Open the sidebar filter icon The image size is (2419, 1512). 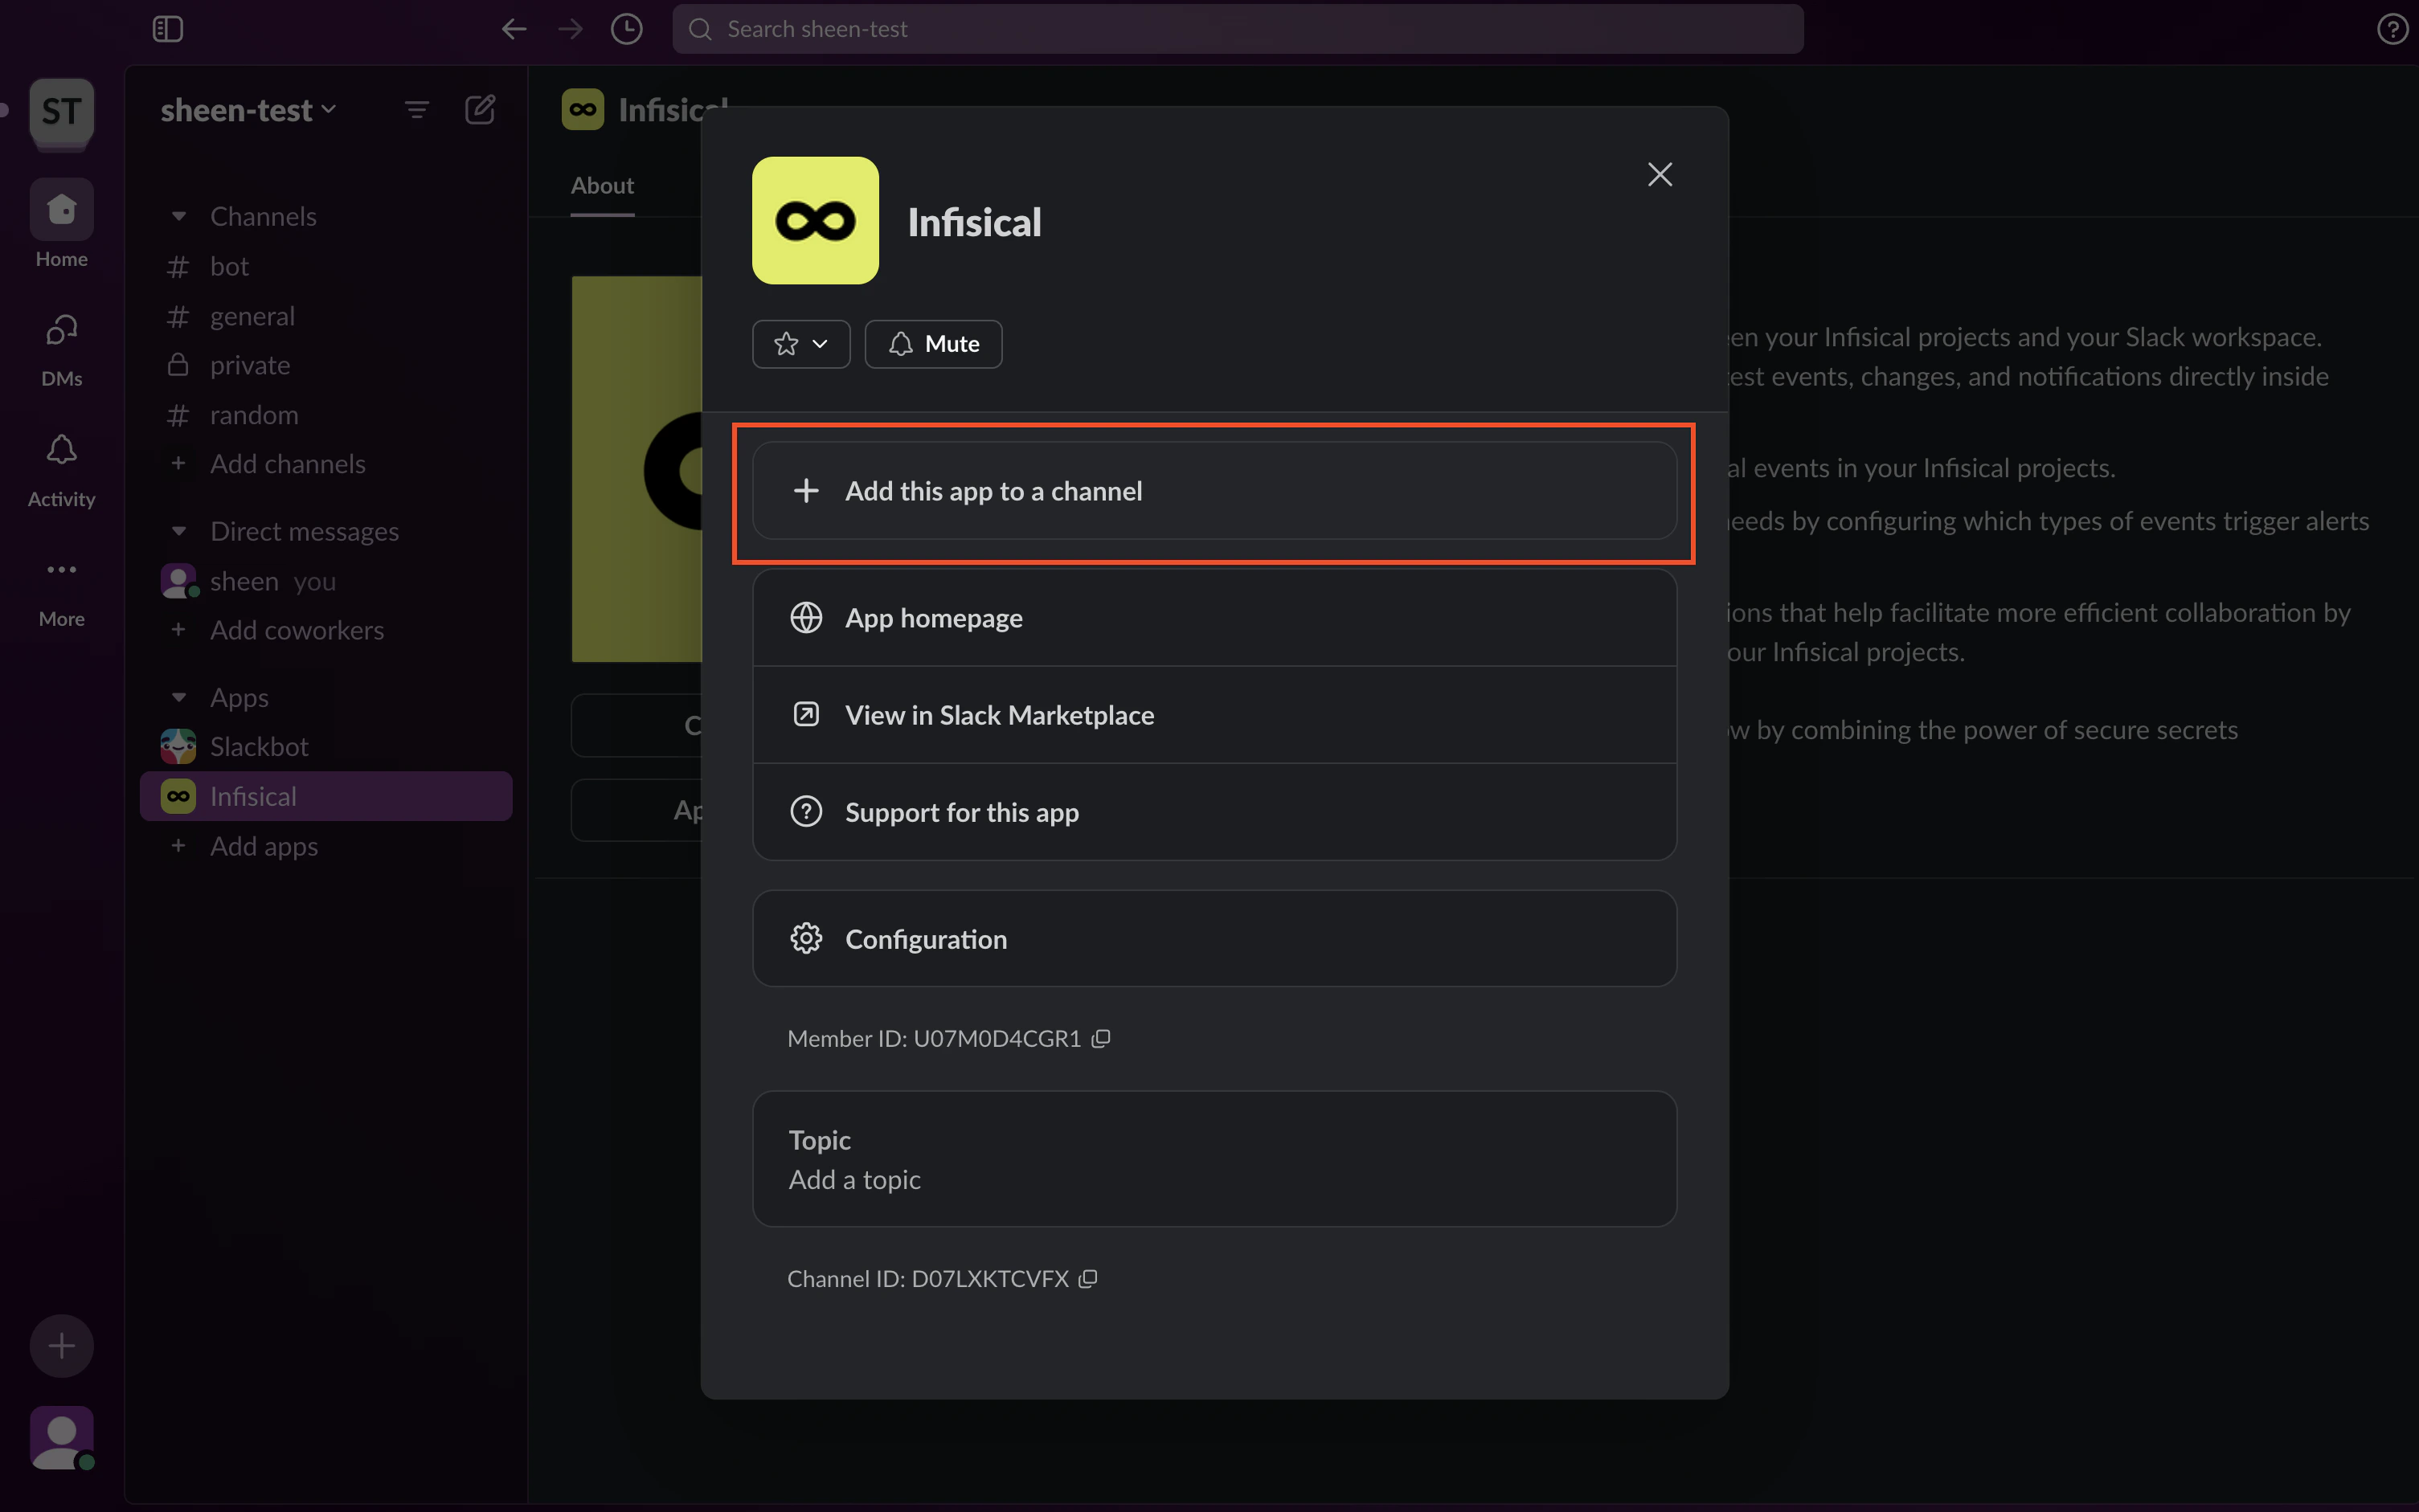(417, 109)
